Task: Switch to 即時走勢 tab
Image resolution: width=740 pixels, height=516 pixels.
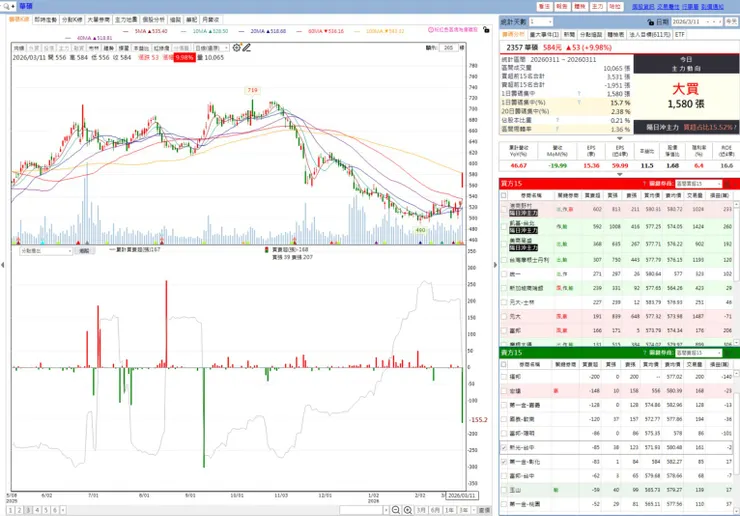Action: 45,19
